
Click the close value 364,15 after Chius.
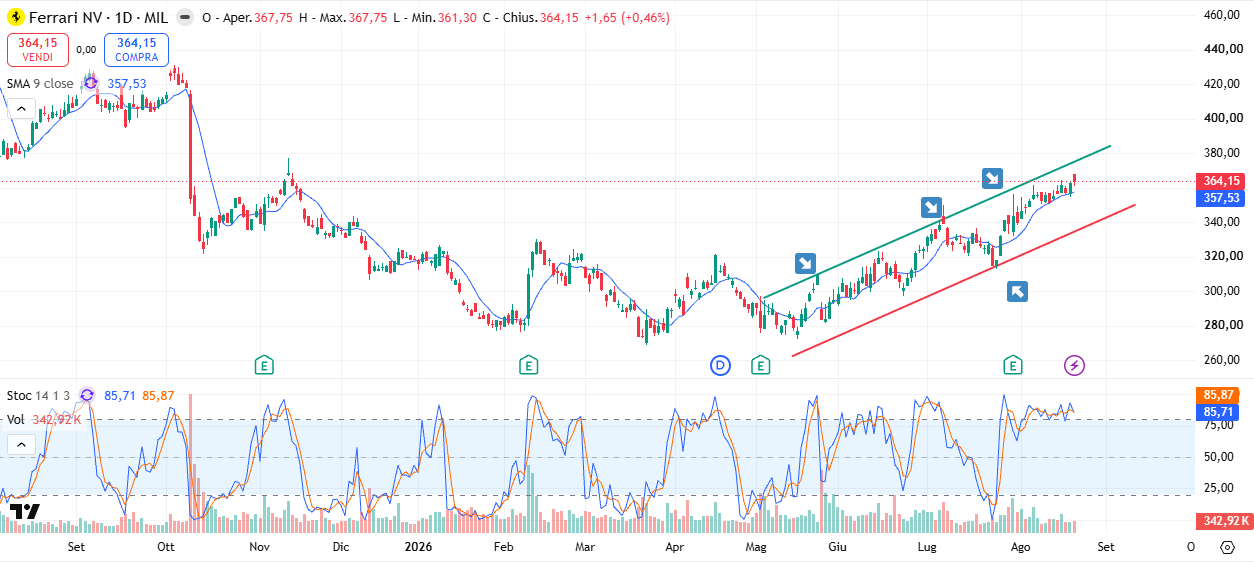click(559, 18)
